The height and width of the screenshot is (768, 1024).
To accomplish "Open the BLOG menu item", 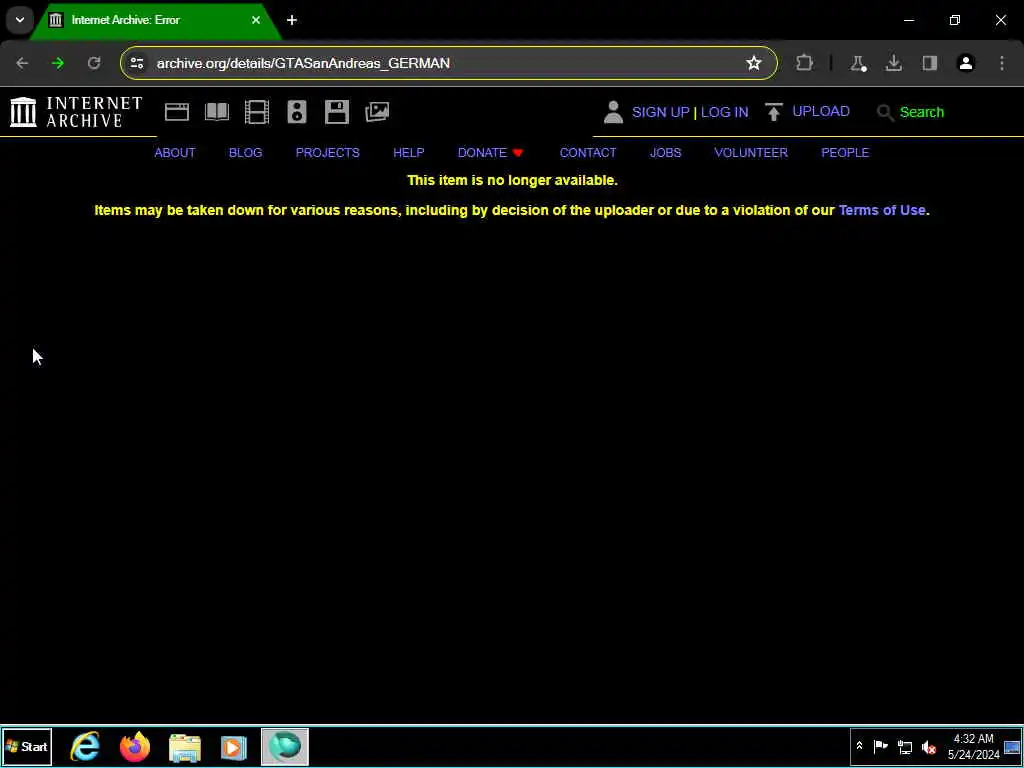I will (246, 153).
